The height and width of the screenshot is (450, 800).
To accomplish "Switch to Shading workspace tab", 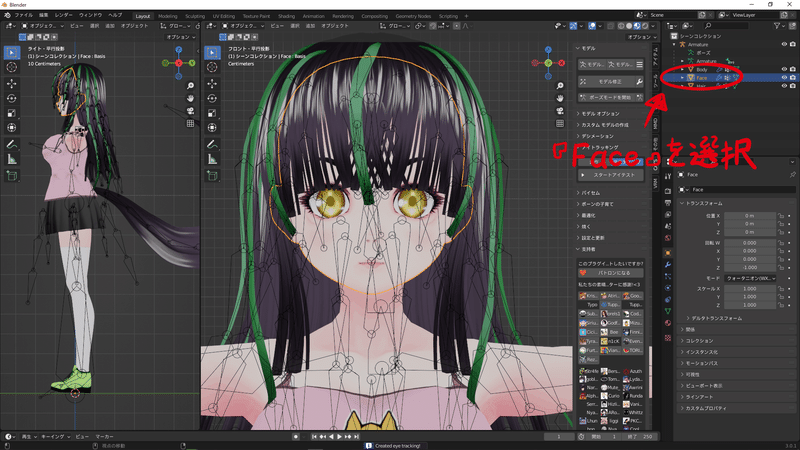I will click(x=286, y=16).
